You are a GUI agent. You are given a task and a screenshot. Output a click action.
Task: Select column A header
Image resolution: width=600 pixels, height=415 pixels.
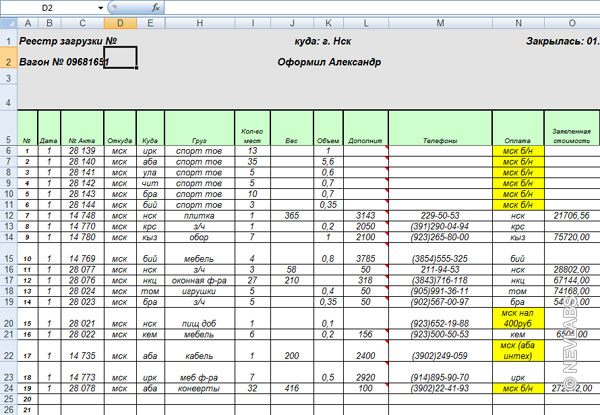tap(26, 23)
